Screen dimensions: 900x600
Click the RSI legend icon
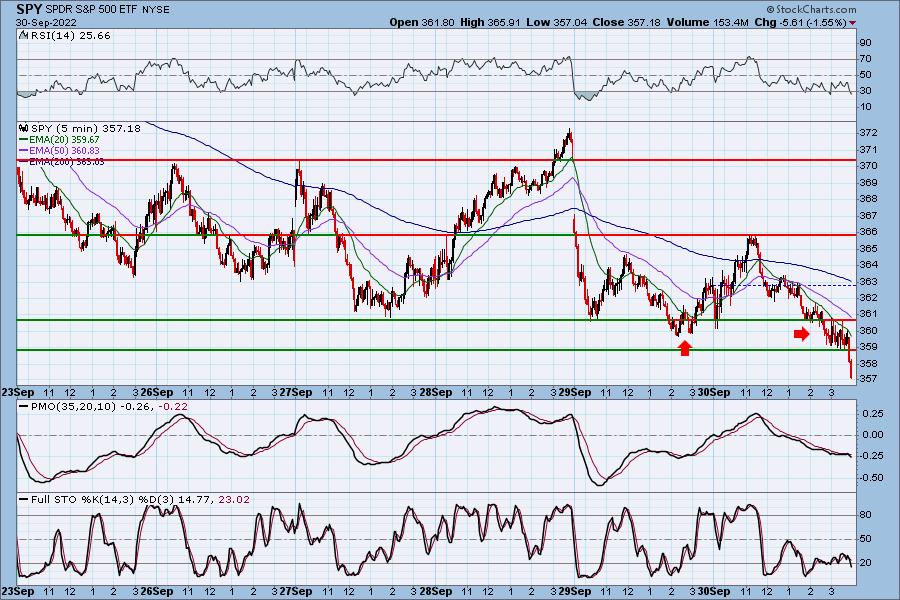(x=23, y=35)
